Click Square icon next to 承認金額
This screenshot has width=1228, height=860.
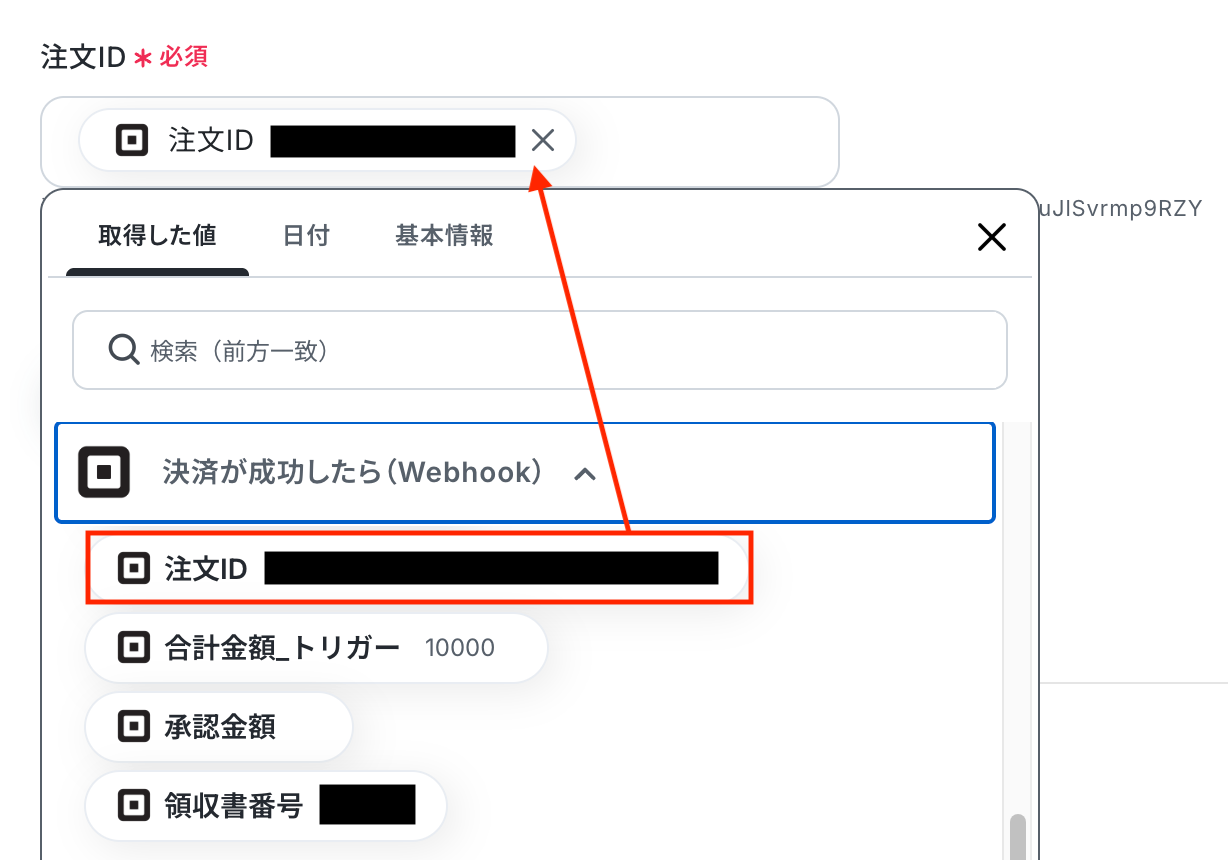[133, 727]
